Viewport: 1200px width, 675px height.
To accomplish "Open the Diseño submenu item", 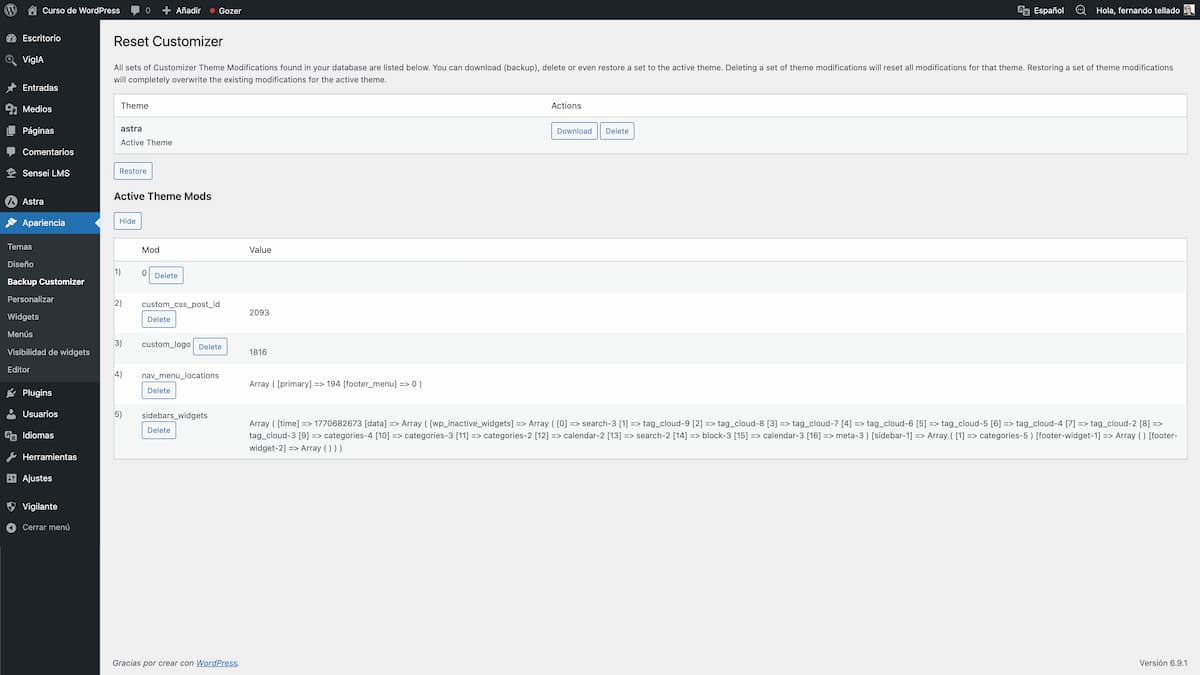I will click(20, 264).
